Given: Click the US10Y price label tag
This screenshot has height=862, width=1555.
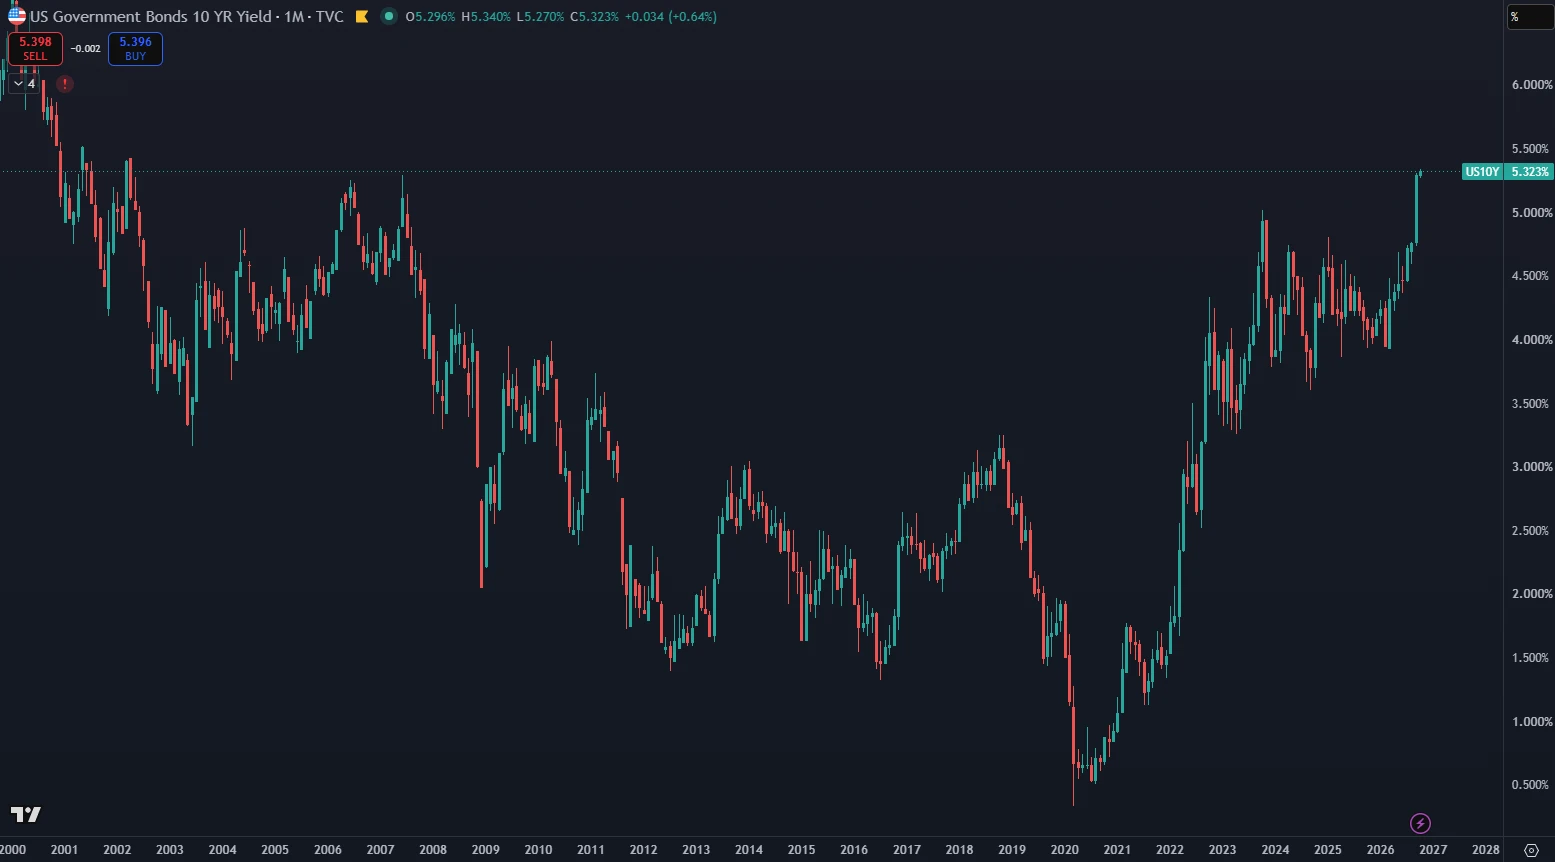Looking at the screenshot, I should point(1482,172).
